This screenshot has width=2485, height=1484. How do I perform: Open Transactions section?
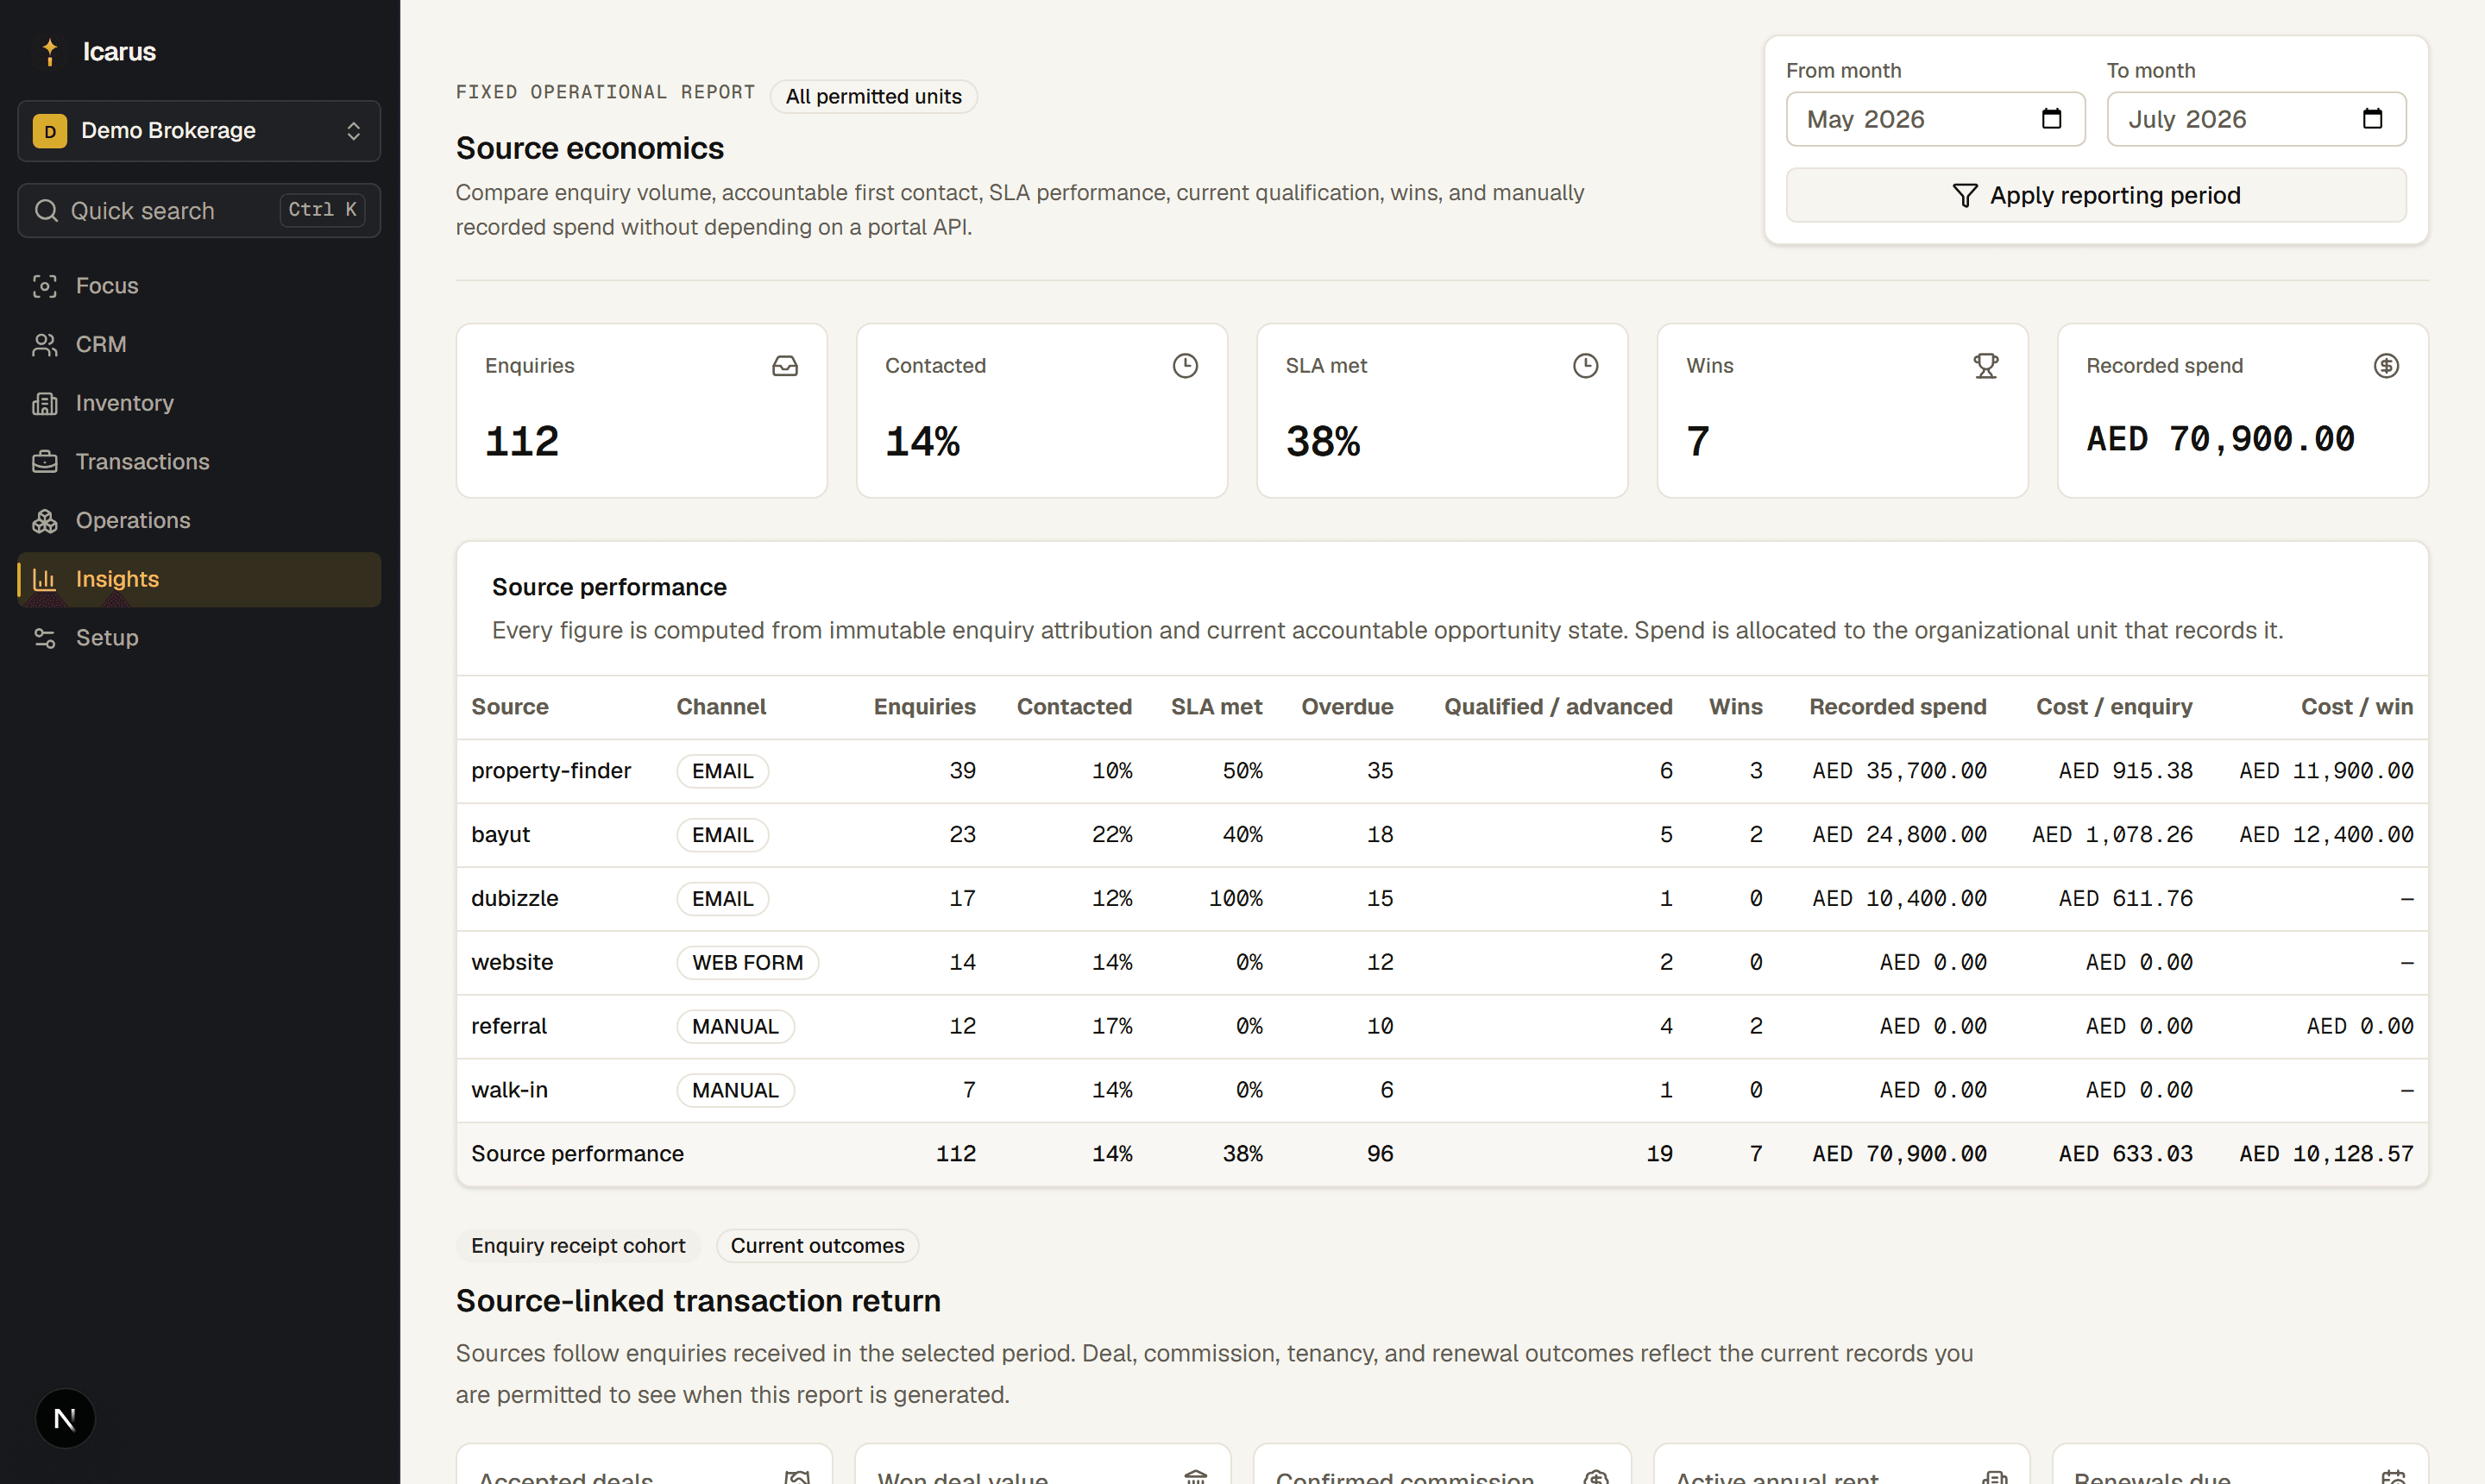(x=199, y=462)
